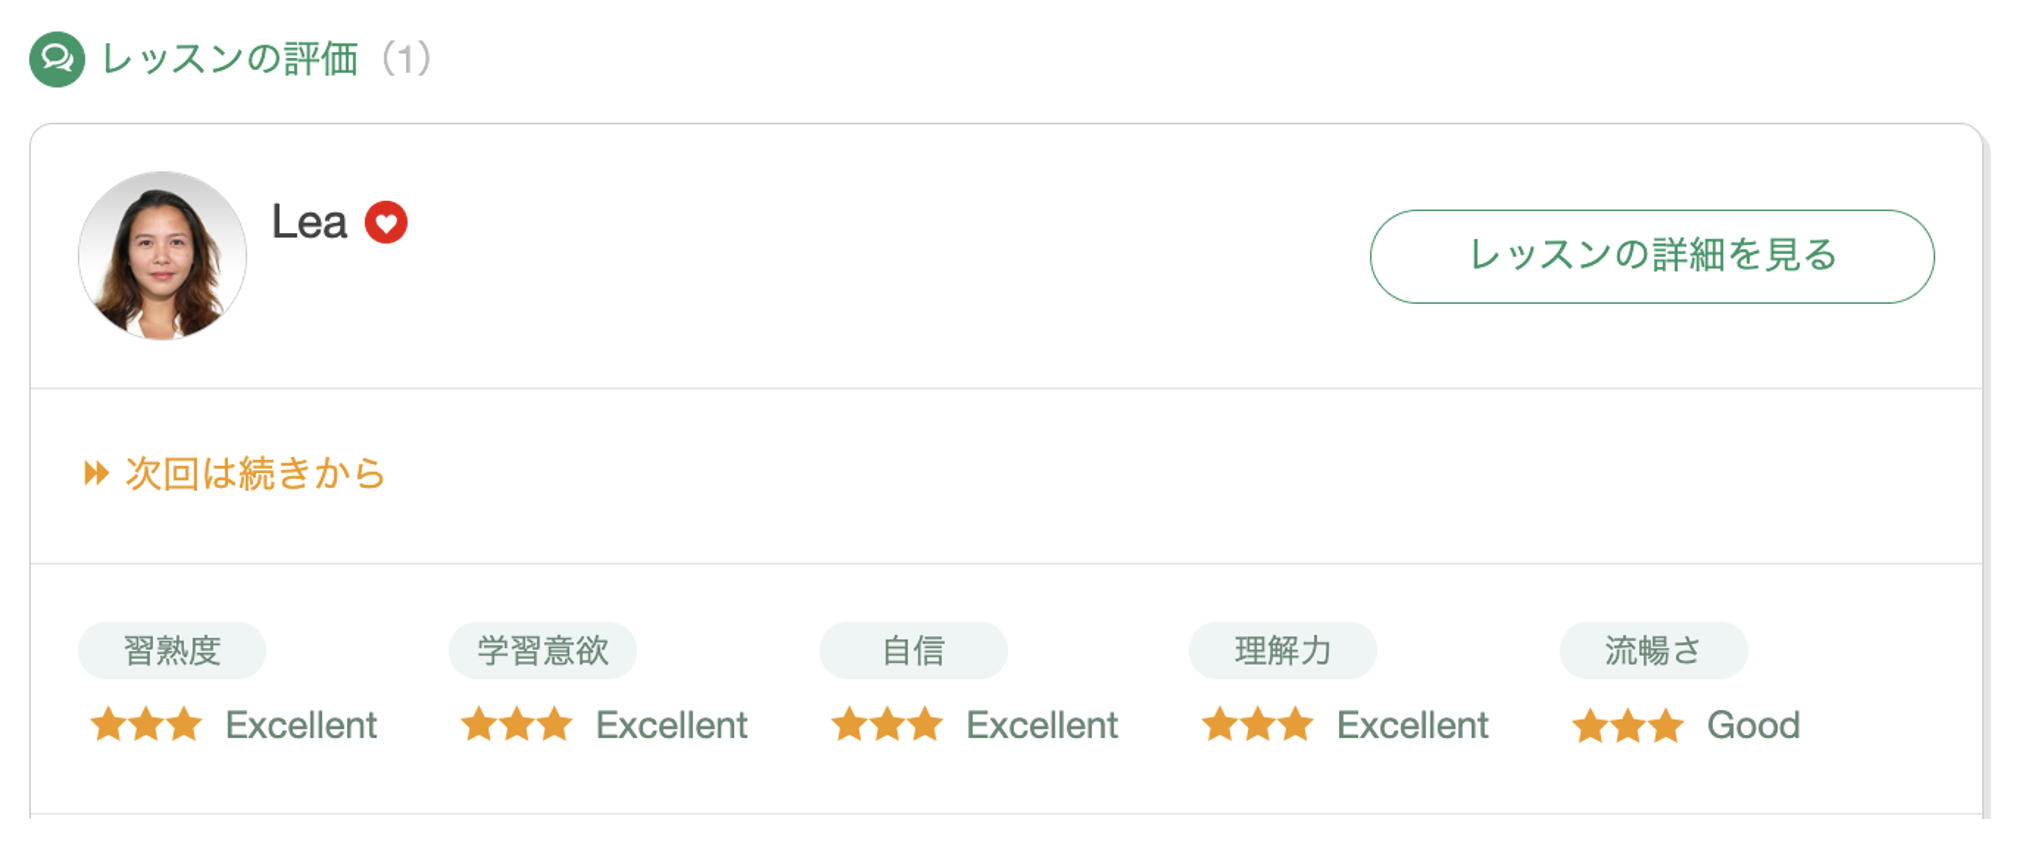Click the 習熟度 category tag

(x=172, y=651)
